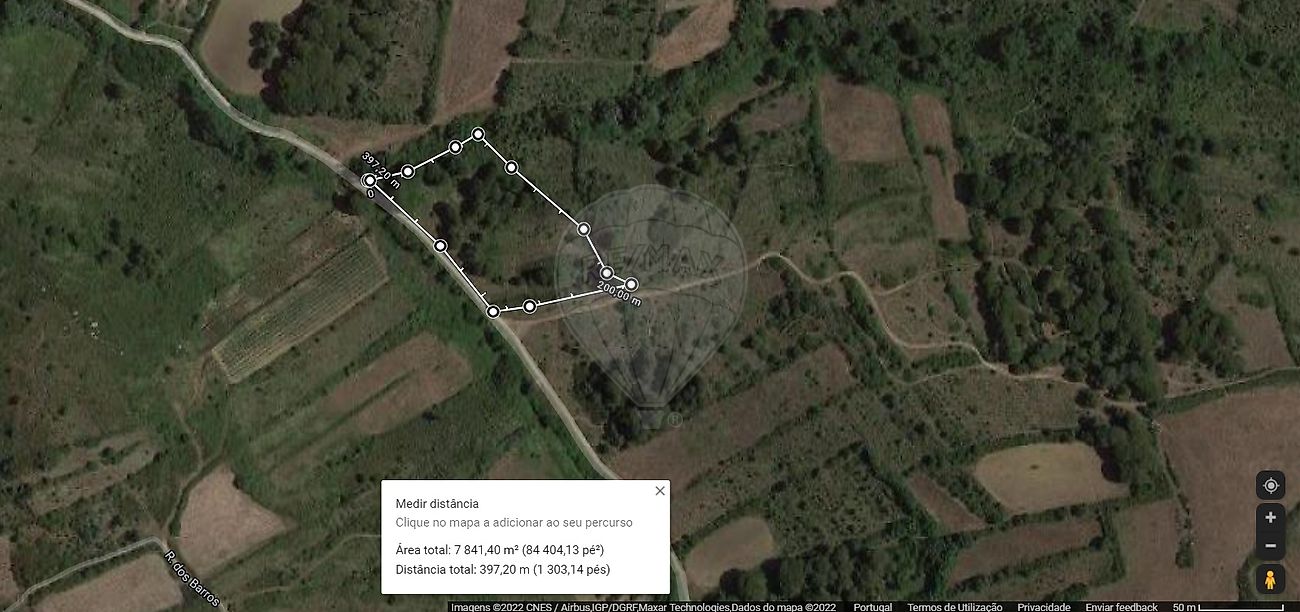This screenshot has width=1300, height=612.
Task: Close the Medir distância popup
Action: pyautogui.click(x=659, y=490)
